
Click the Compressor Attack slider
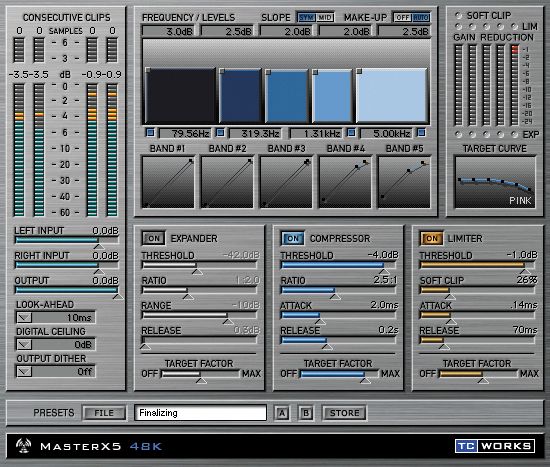pos(338,315)
